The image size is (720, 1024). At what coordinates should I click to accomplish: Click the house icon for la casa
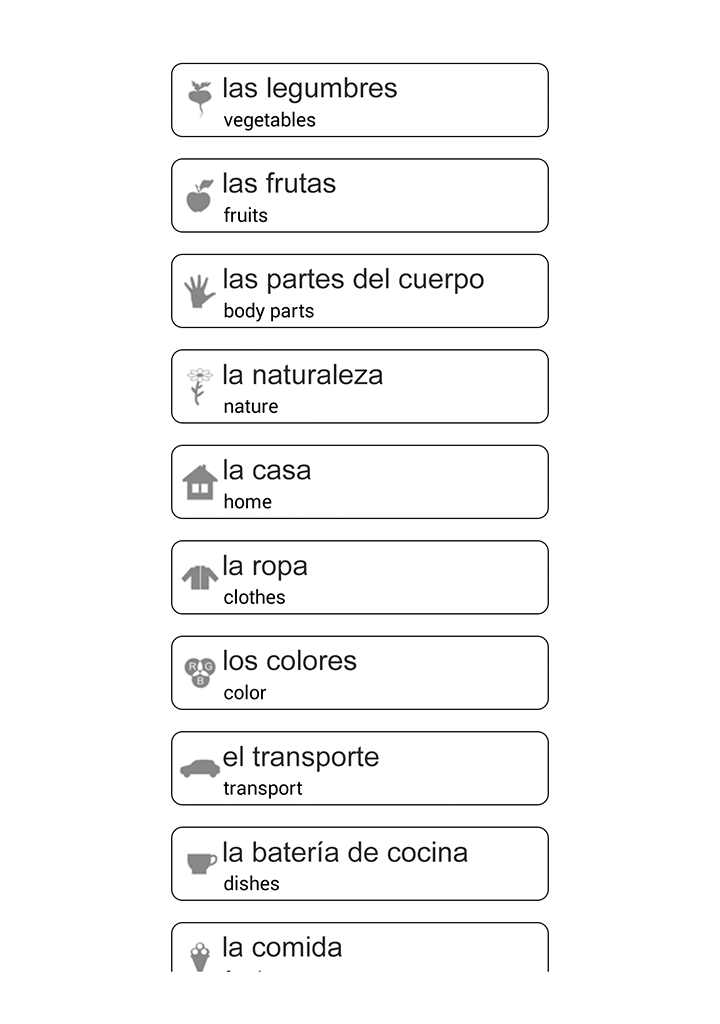(x=200, y=482)
